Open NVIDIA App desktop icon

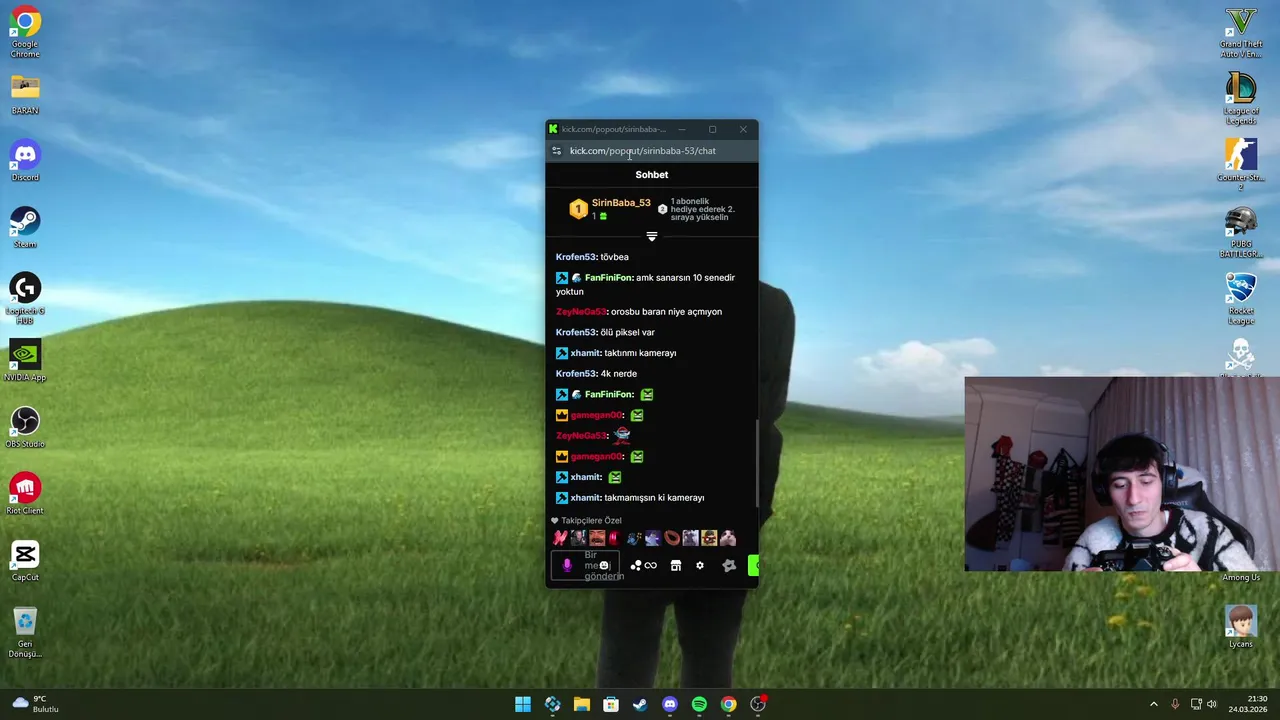[25, 362]
